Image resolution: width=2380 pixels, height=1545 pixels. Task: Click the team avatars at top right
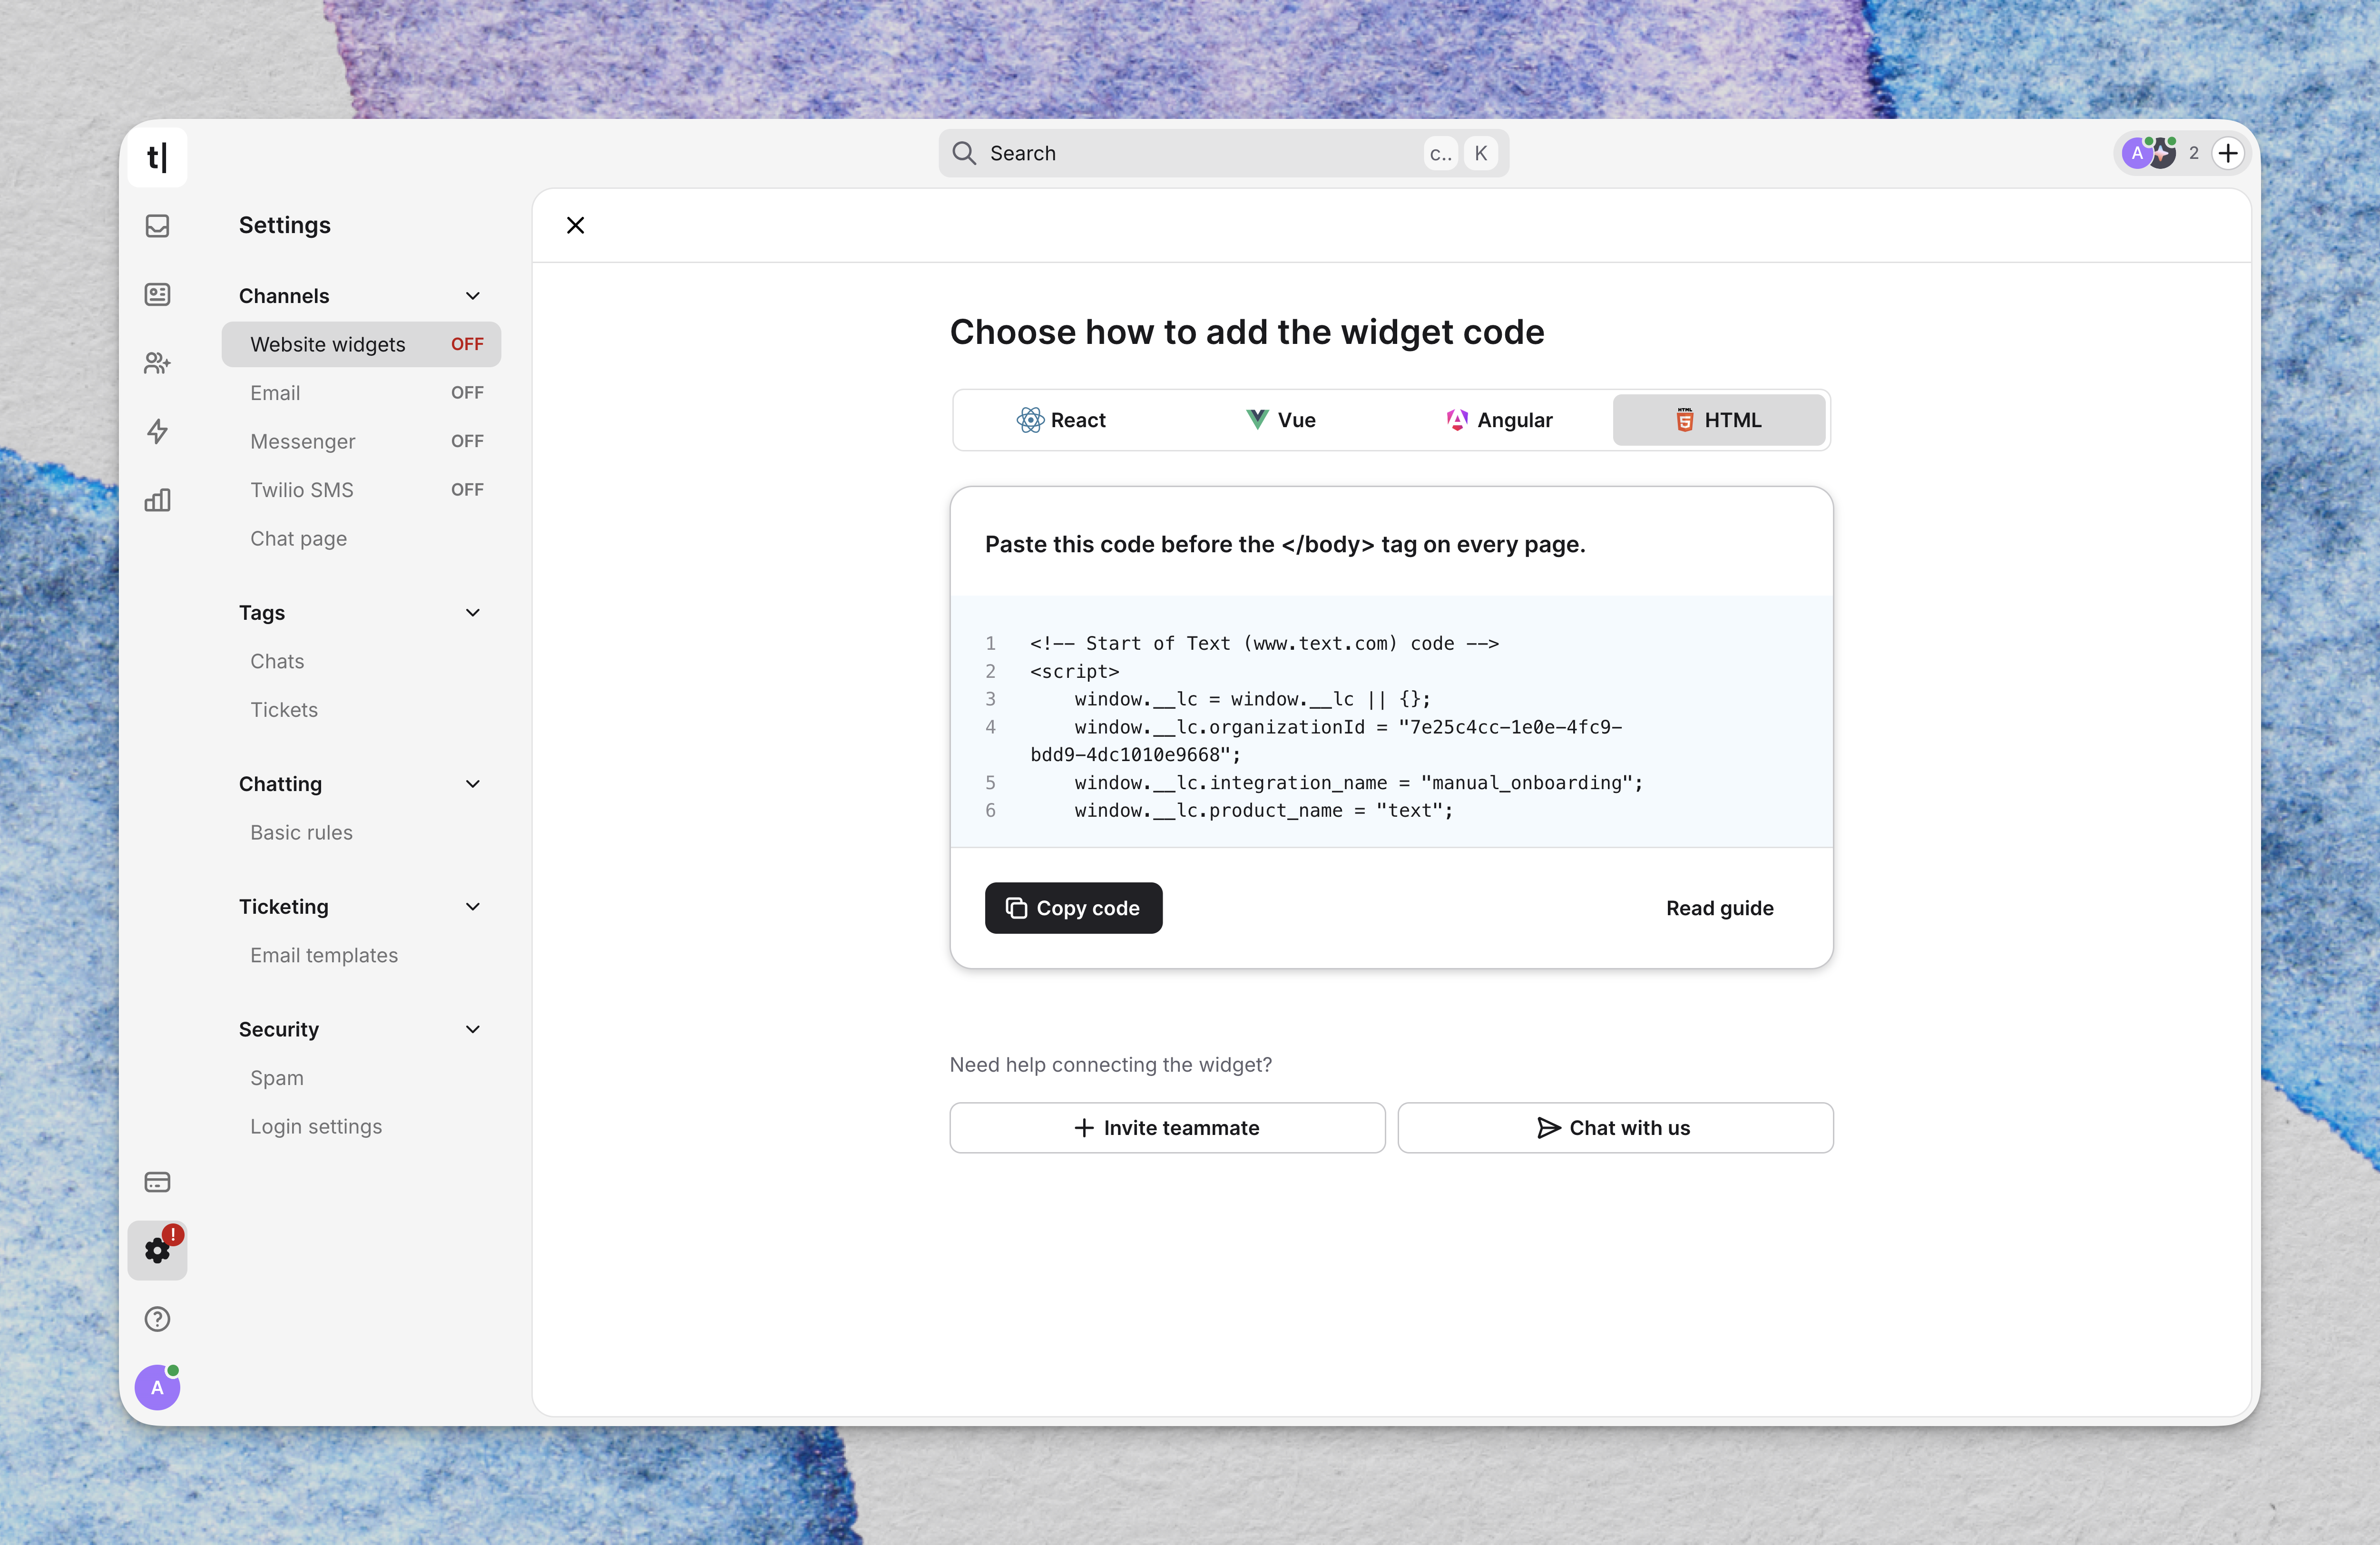pyautogui.click(x=2149, y=153)
